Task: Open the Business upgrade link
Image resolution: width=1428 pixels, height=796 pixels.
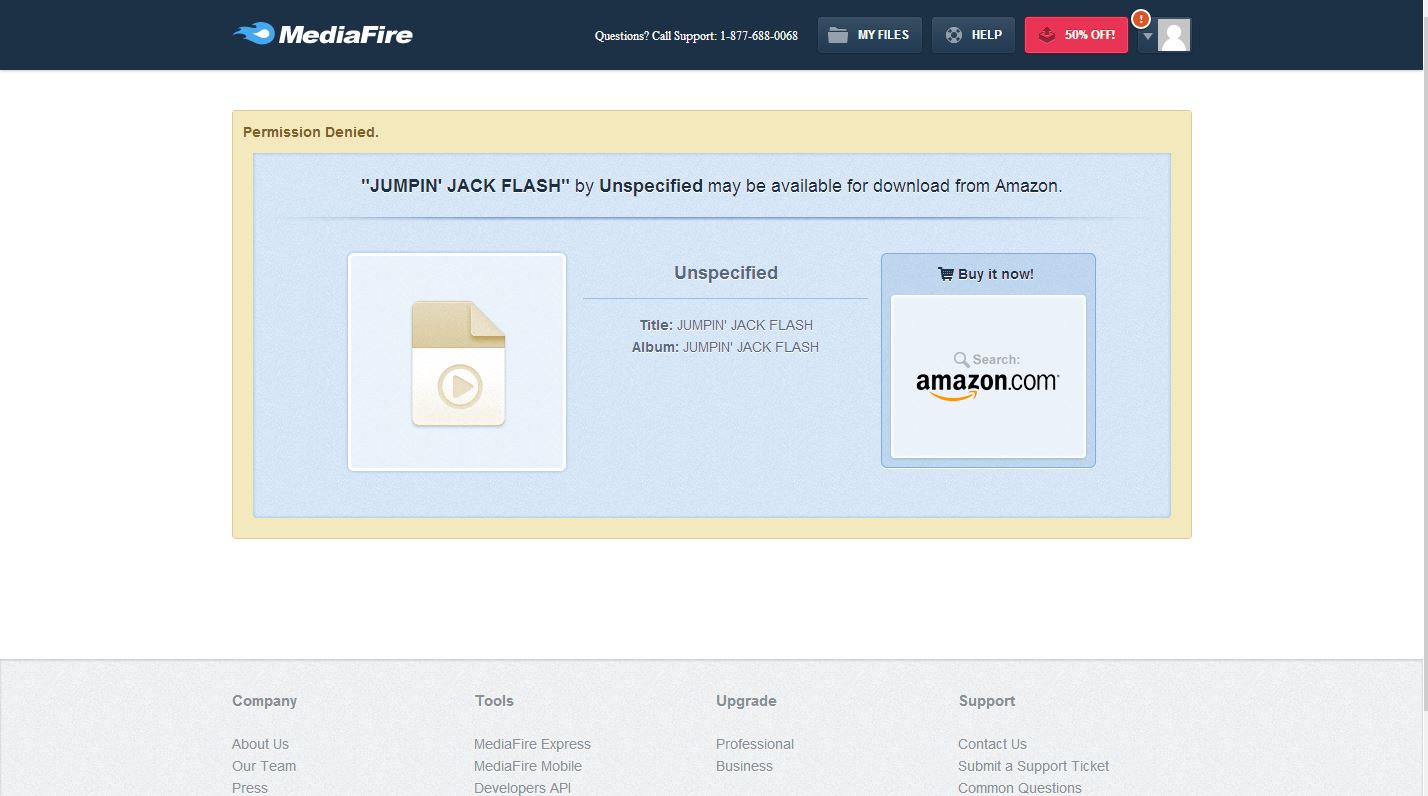Action: click(x=744, y=766)
